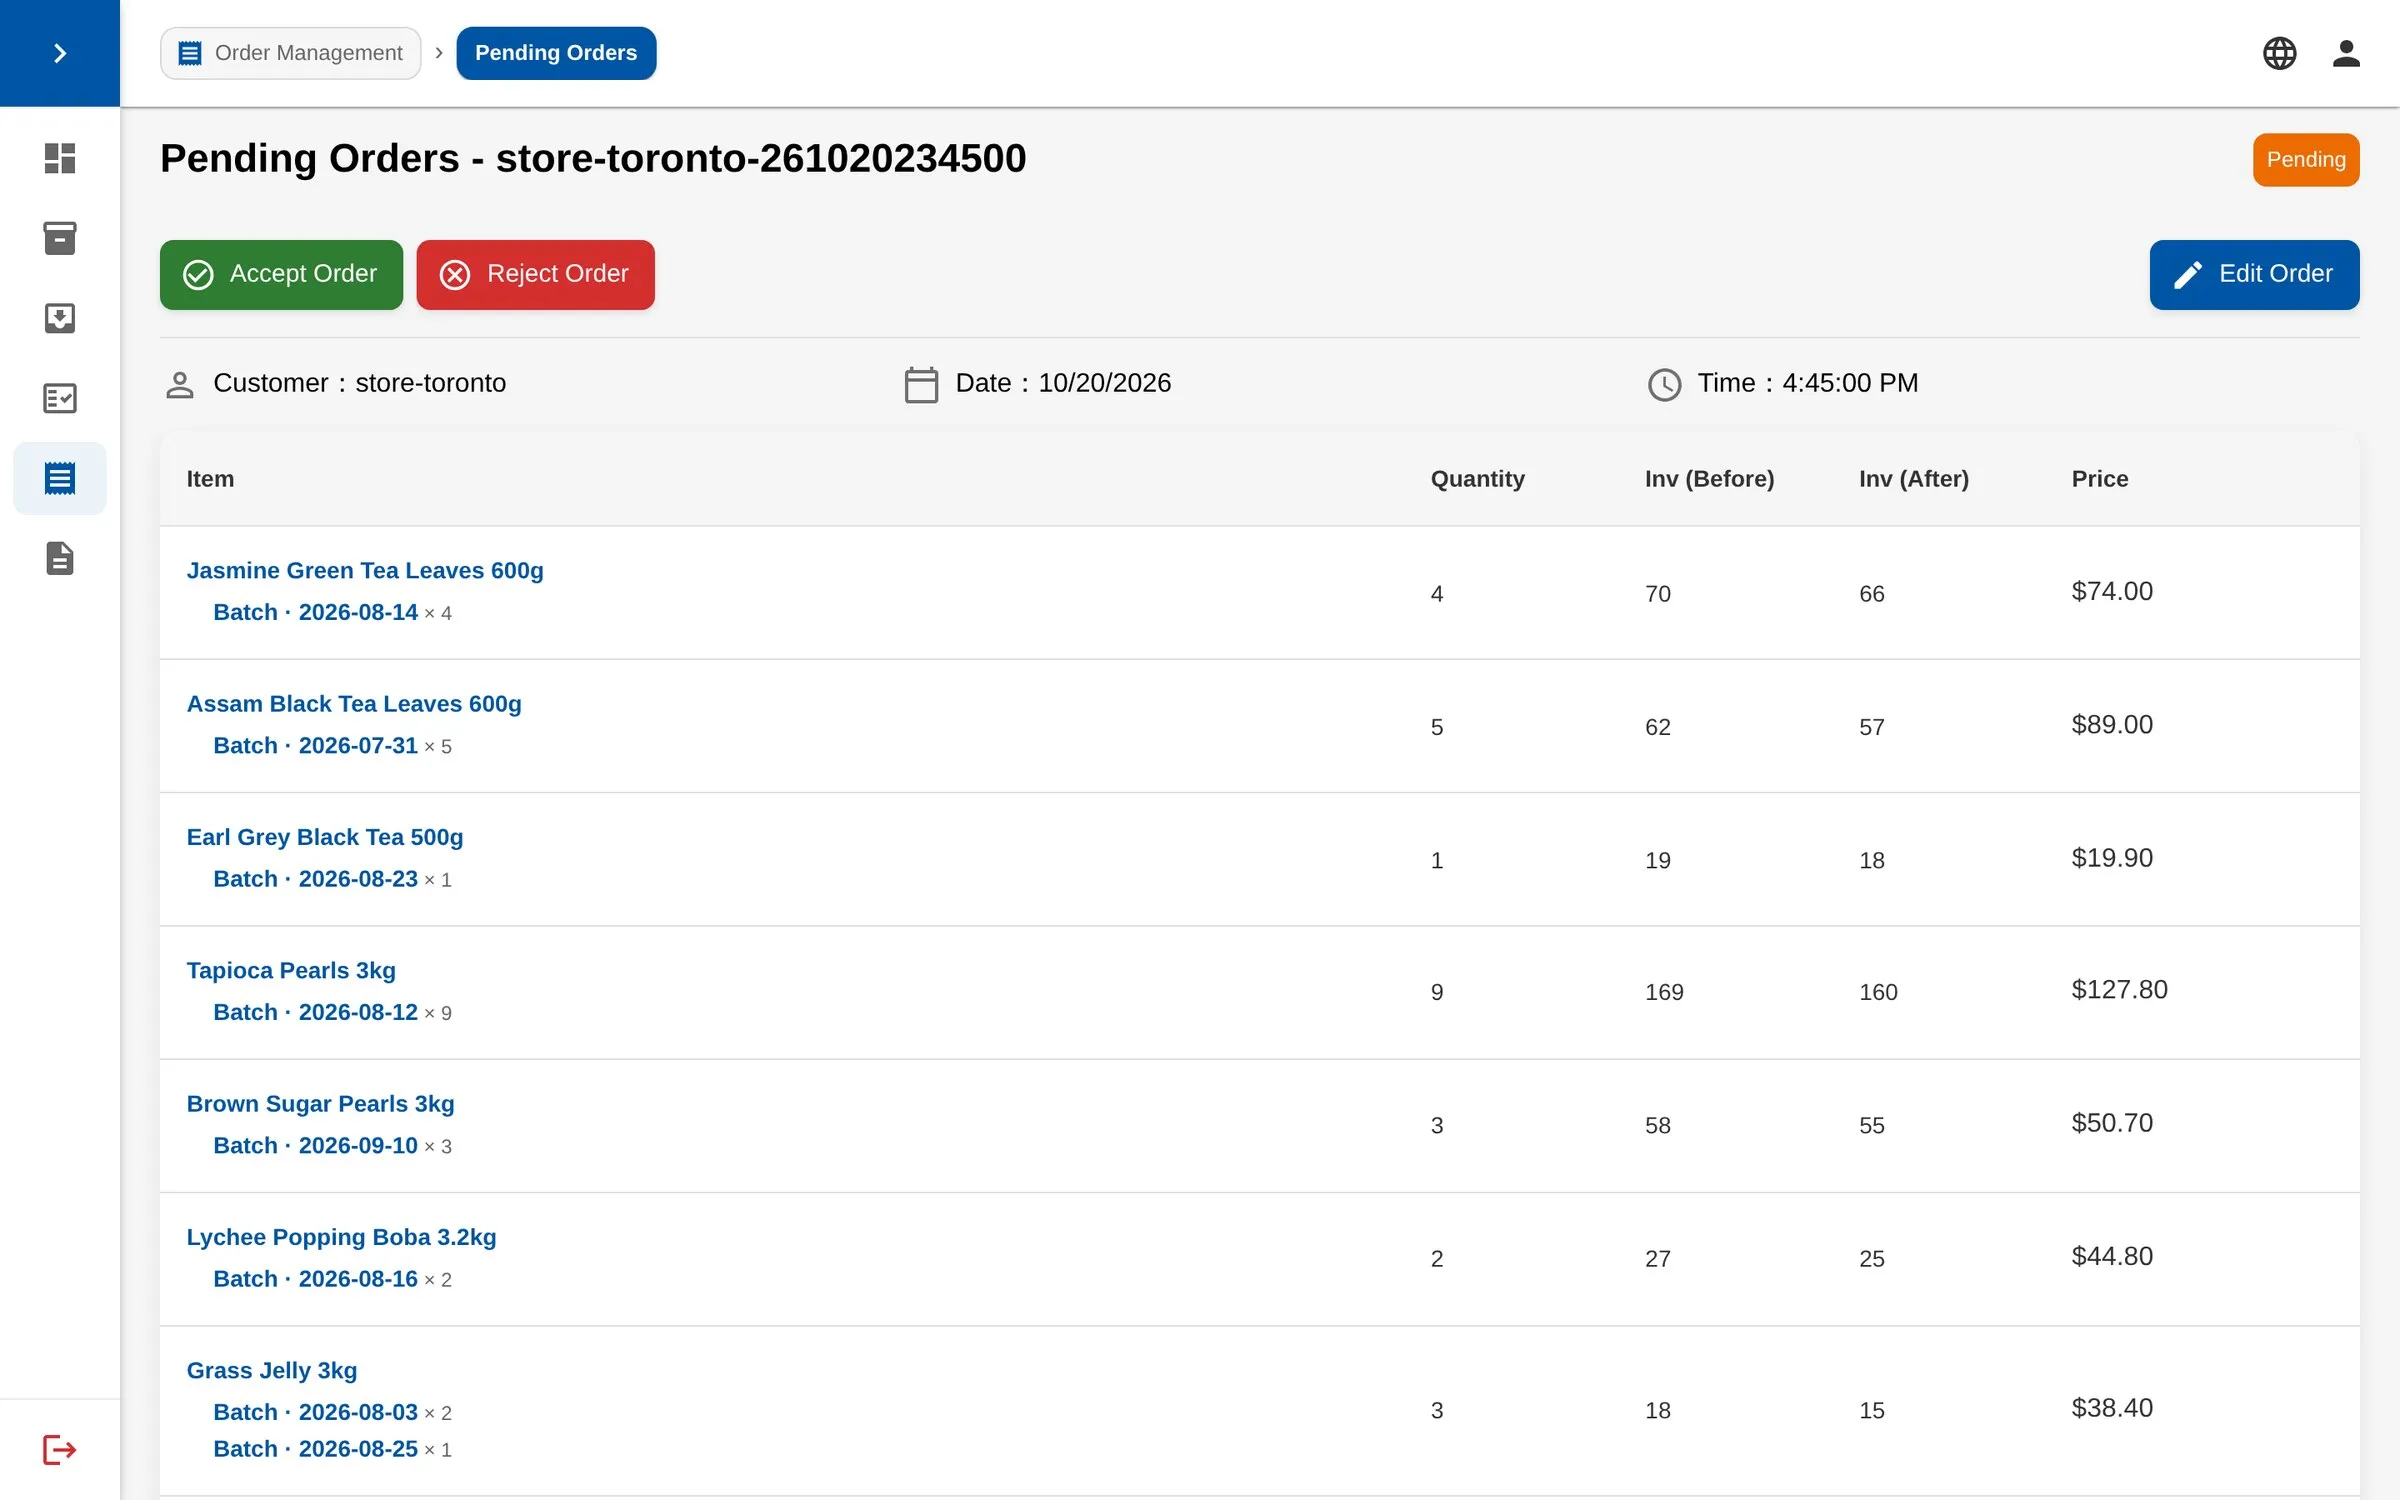Click the Reject Order button

point(535,274)
